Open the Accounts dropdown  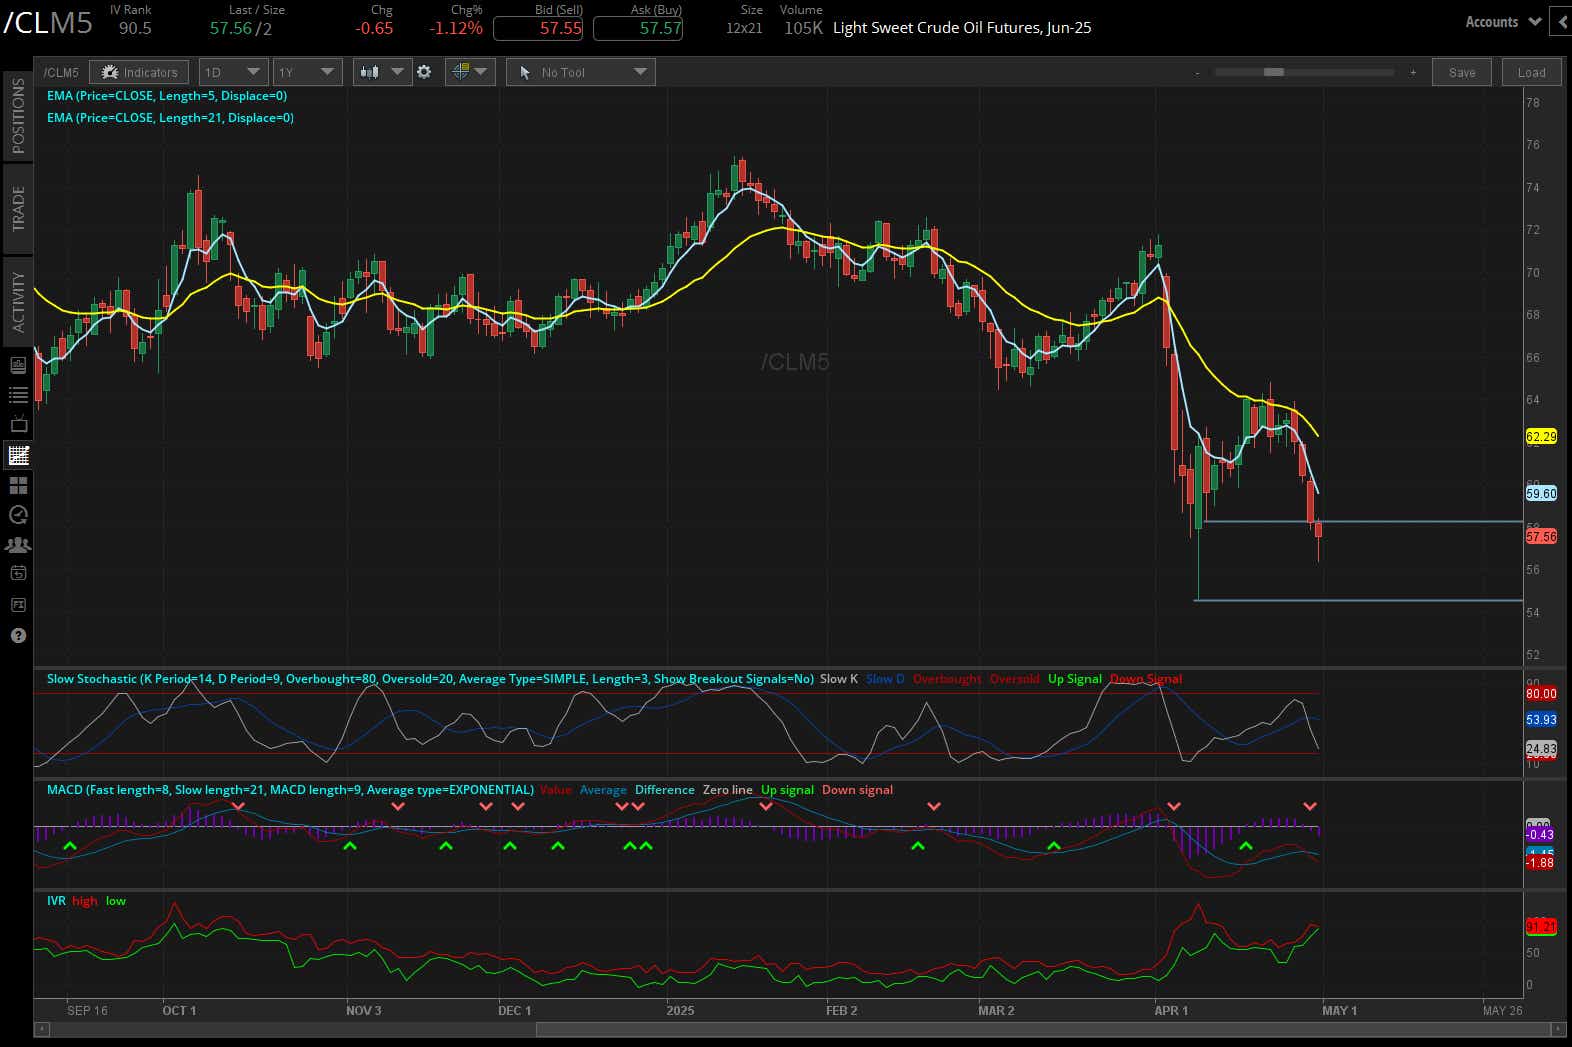click(1503, 22)
